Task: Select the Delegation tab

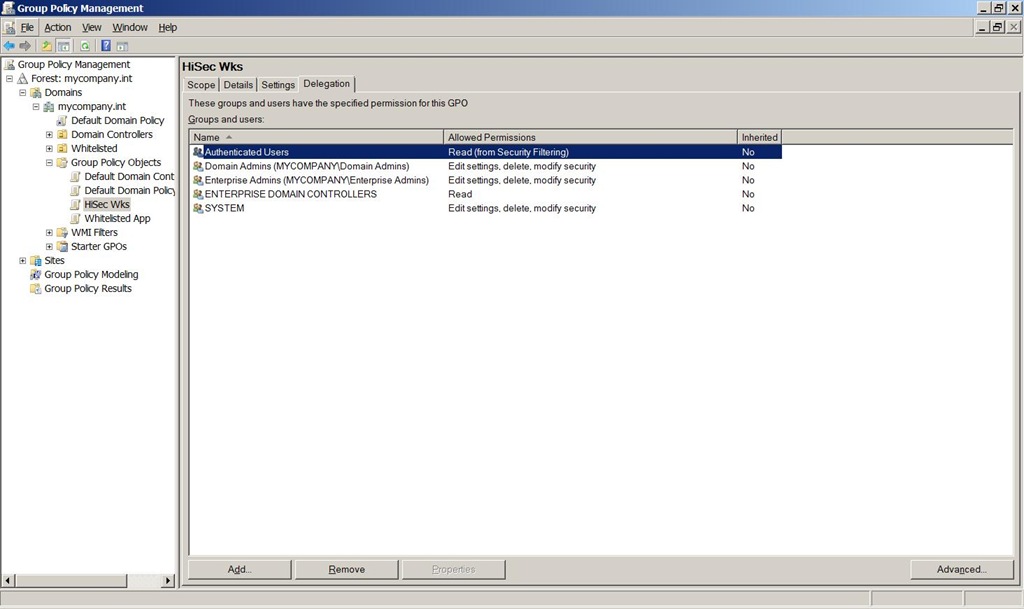Action: click(x=327, y=84)
